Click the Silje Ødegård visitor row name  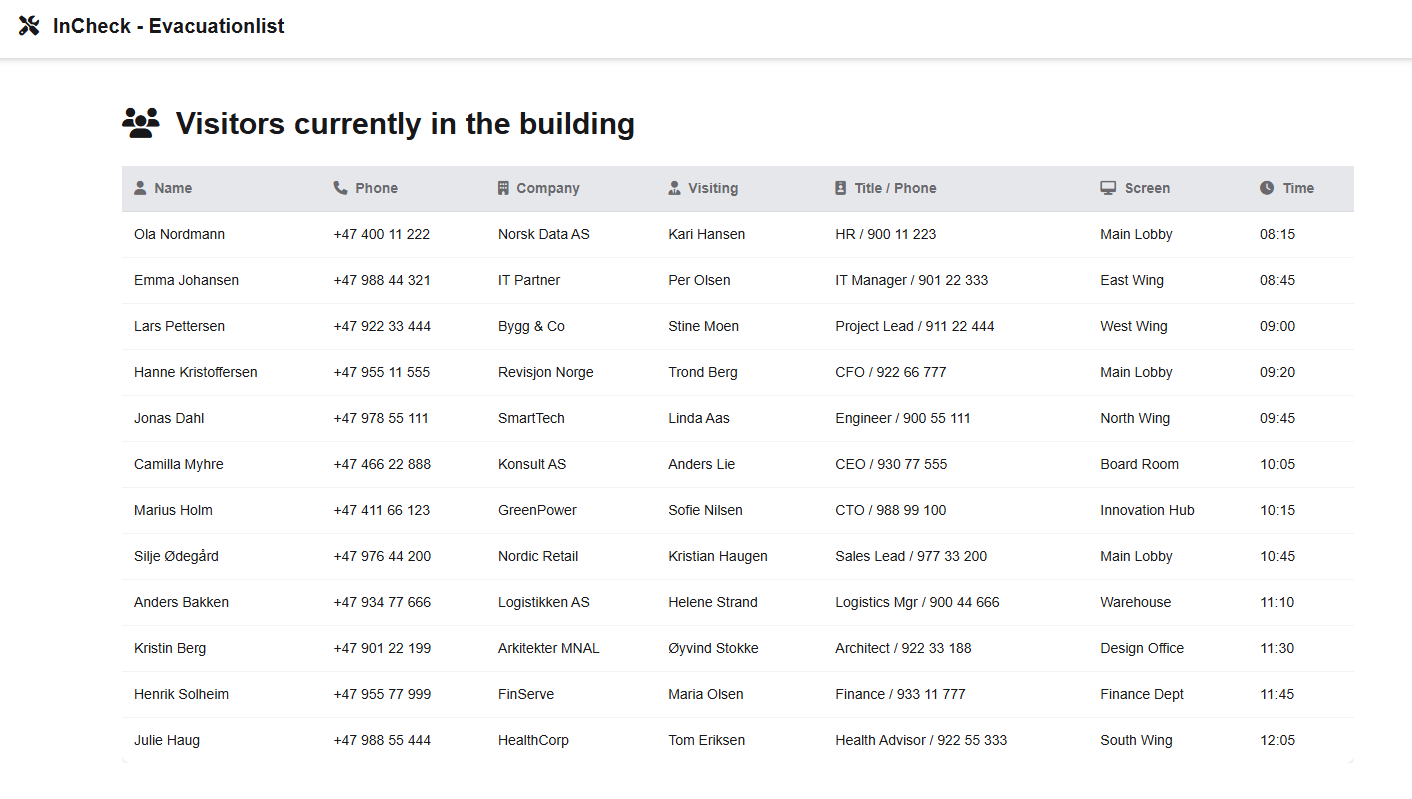[176, 556]
